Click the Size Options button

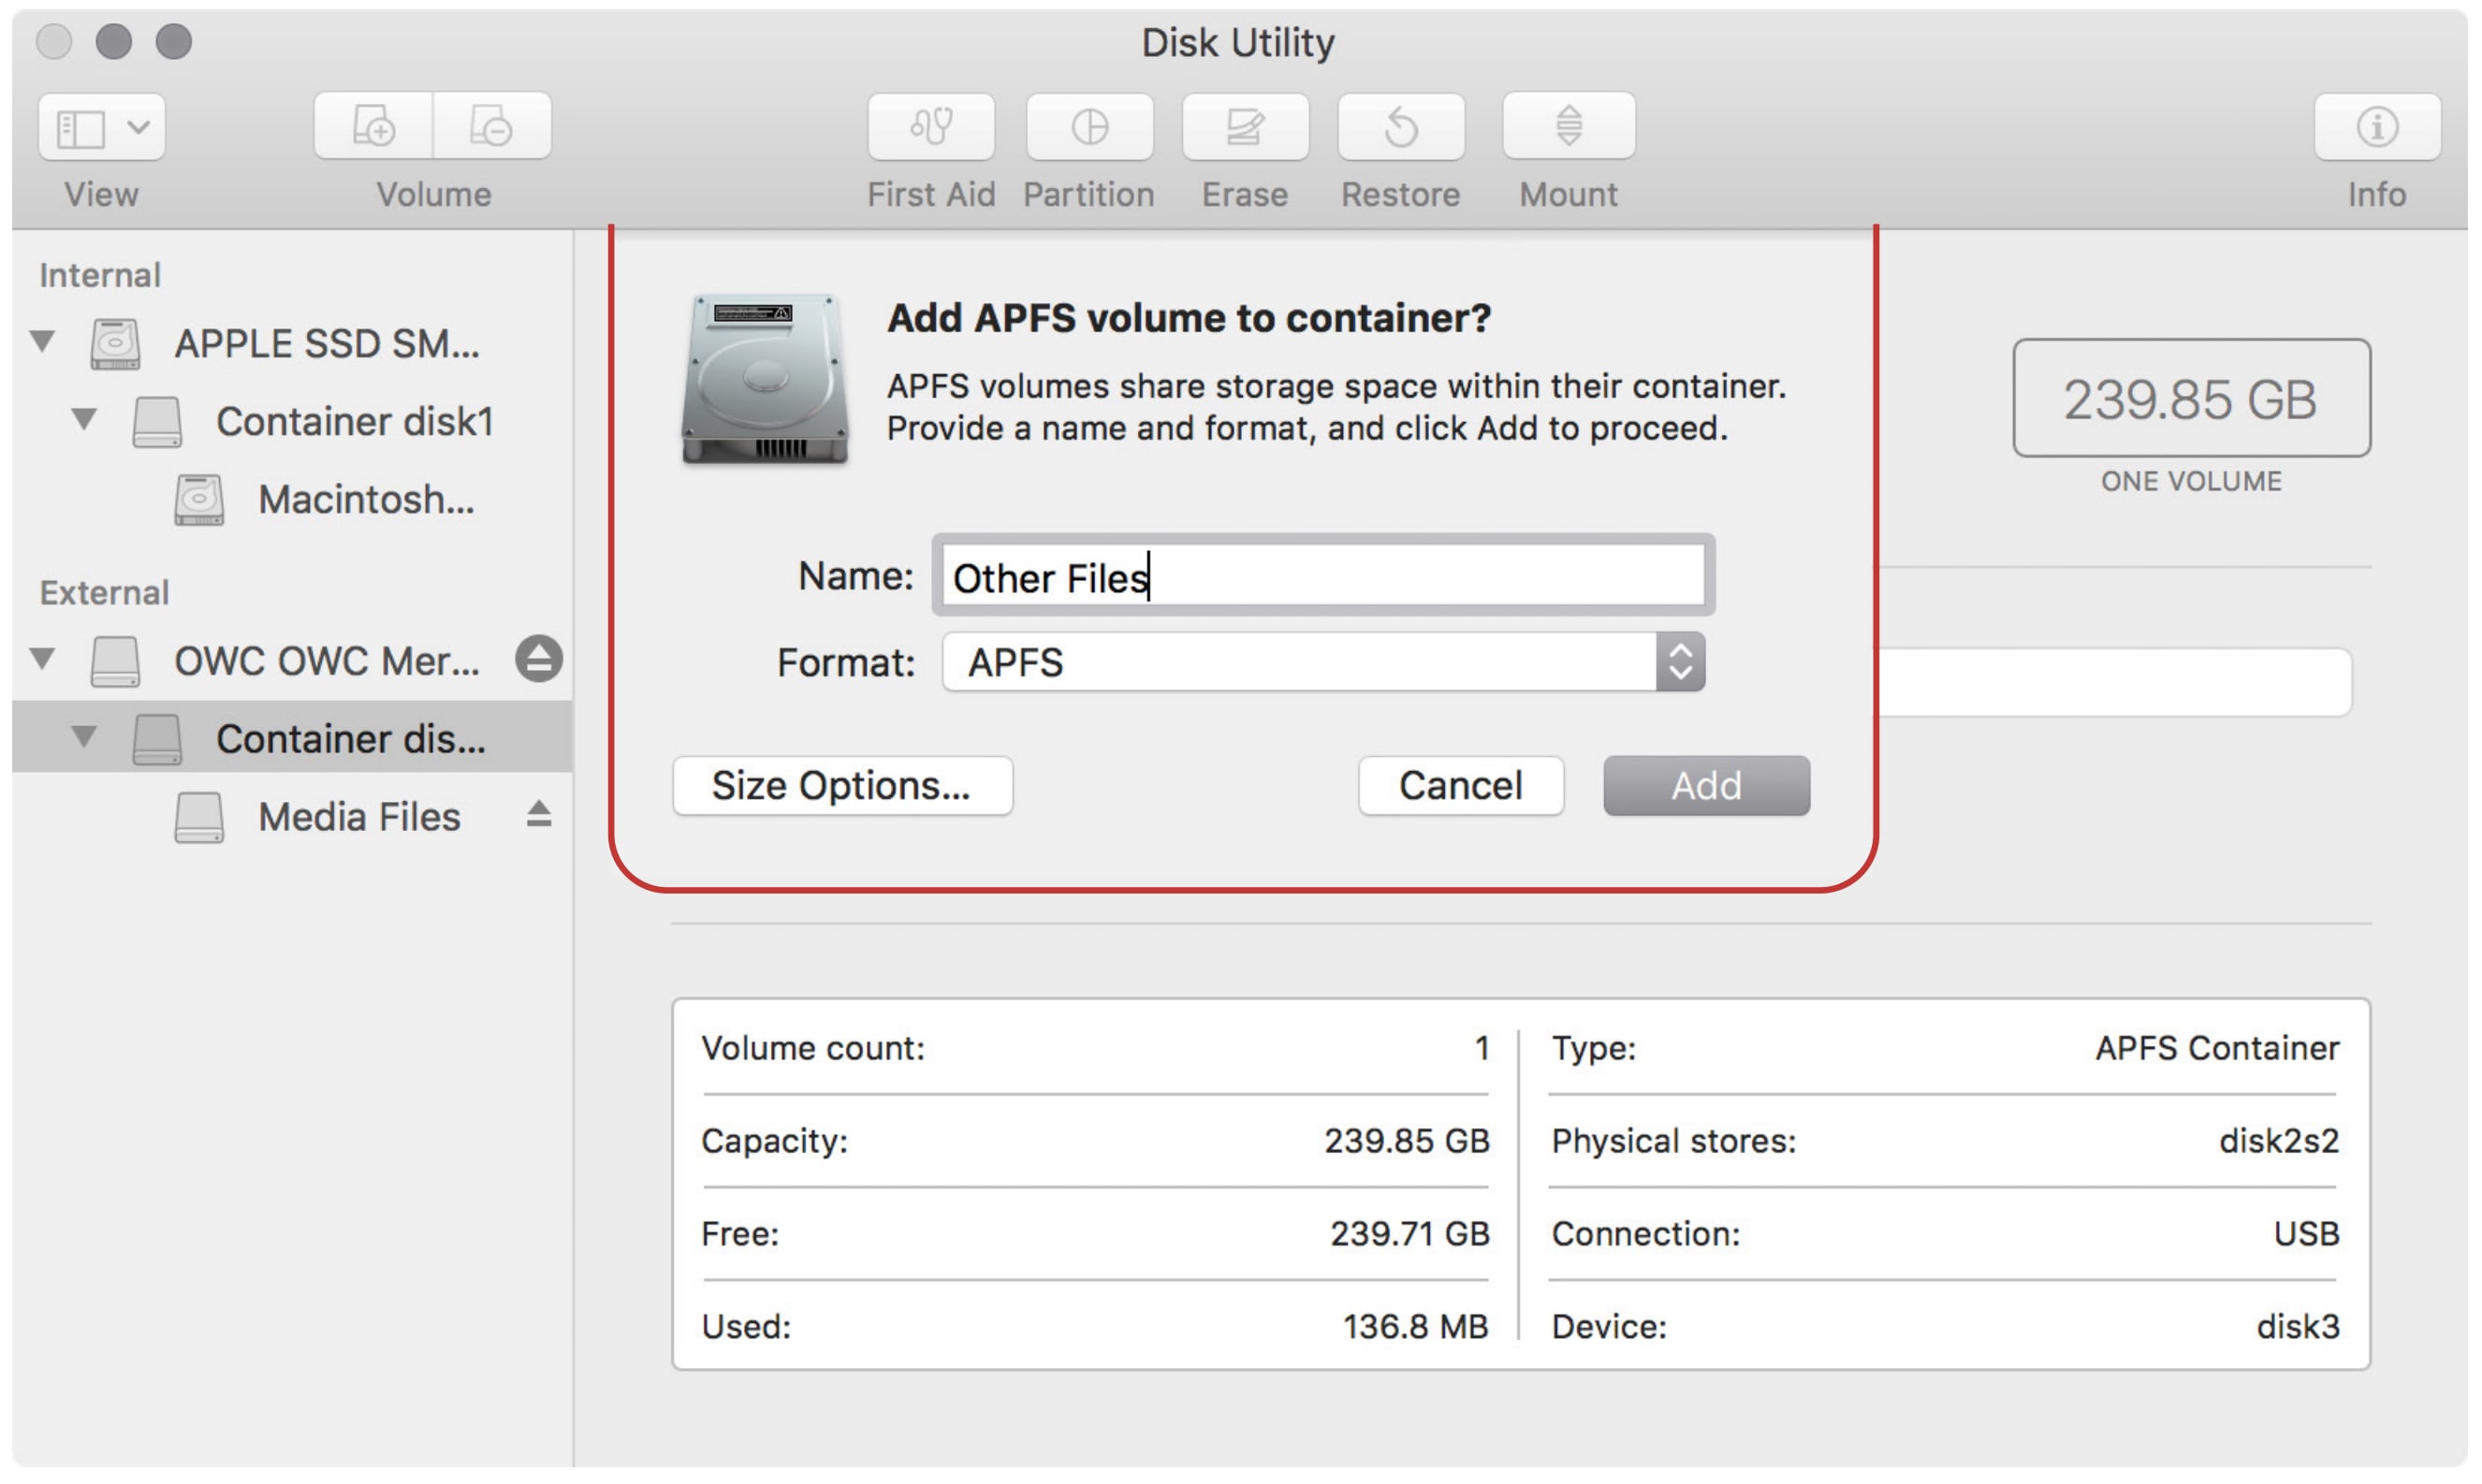(842, 785)
